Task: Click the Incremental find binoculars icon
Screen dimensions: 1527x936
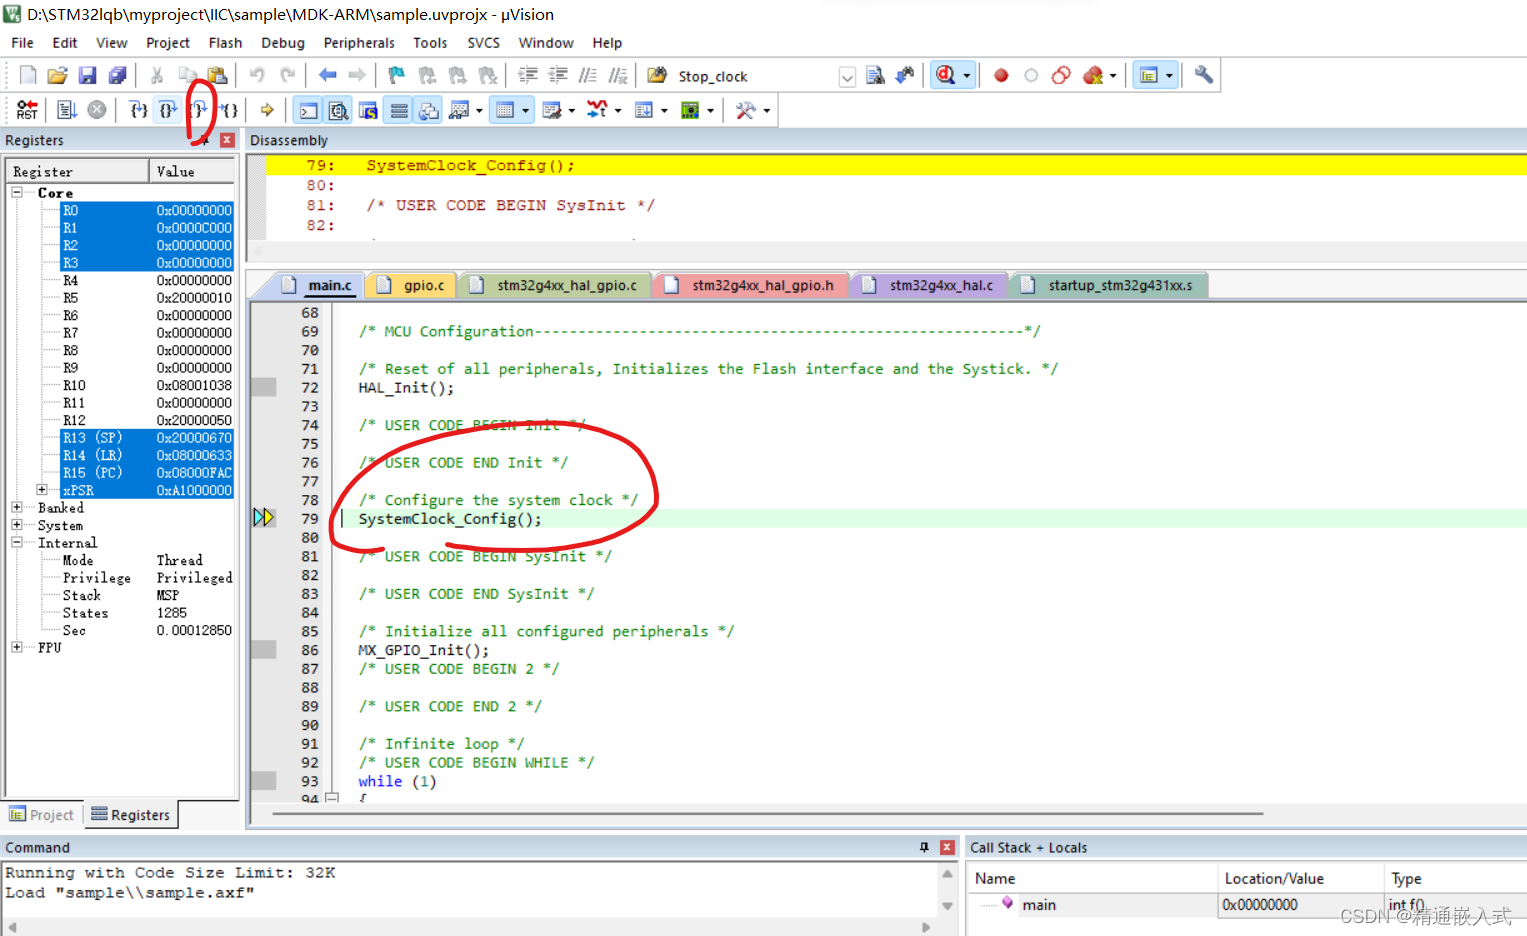Action: (x=905, y=75)
